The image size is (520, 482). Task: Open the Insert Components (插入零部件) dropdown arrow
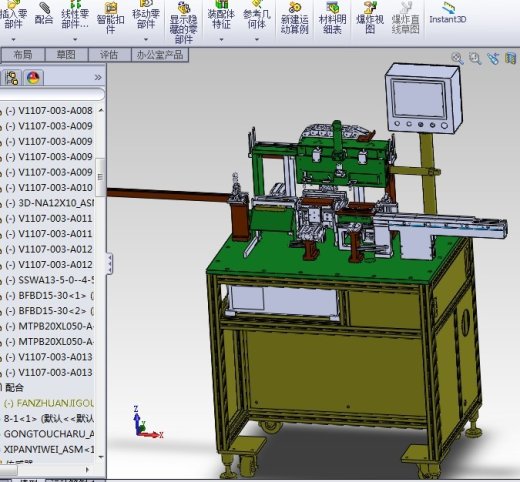tap(14, 40)
